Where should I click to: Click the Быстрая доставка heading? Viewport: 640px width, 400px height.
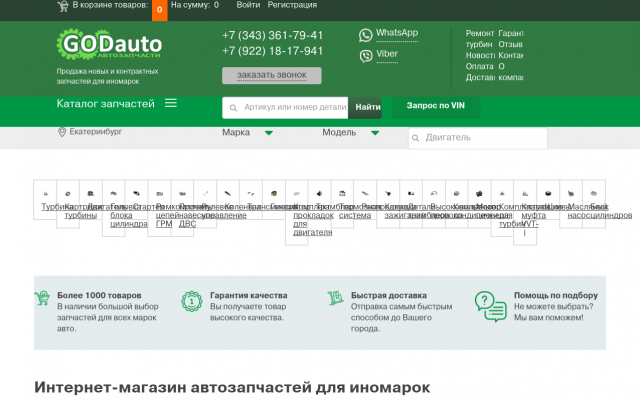(x=389, y=295)
